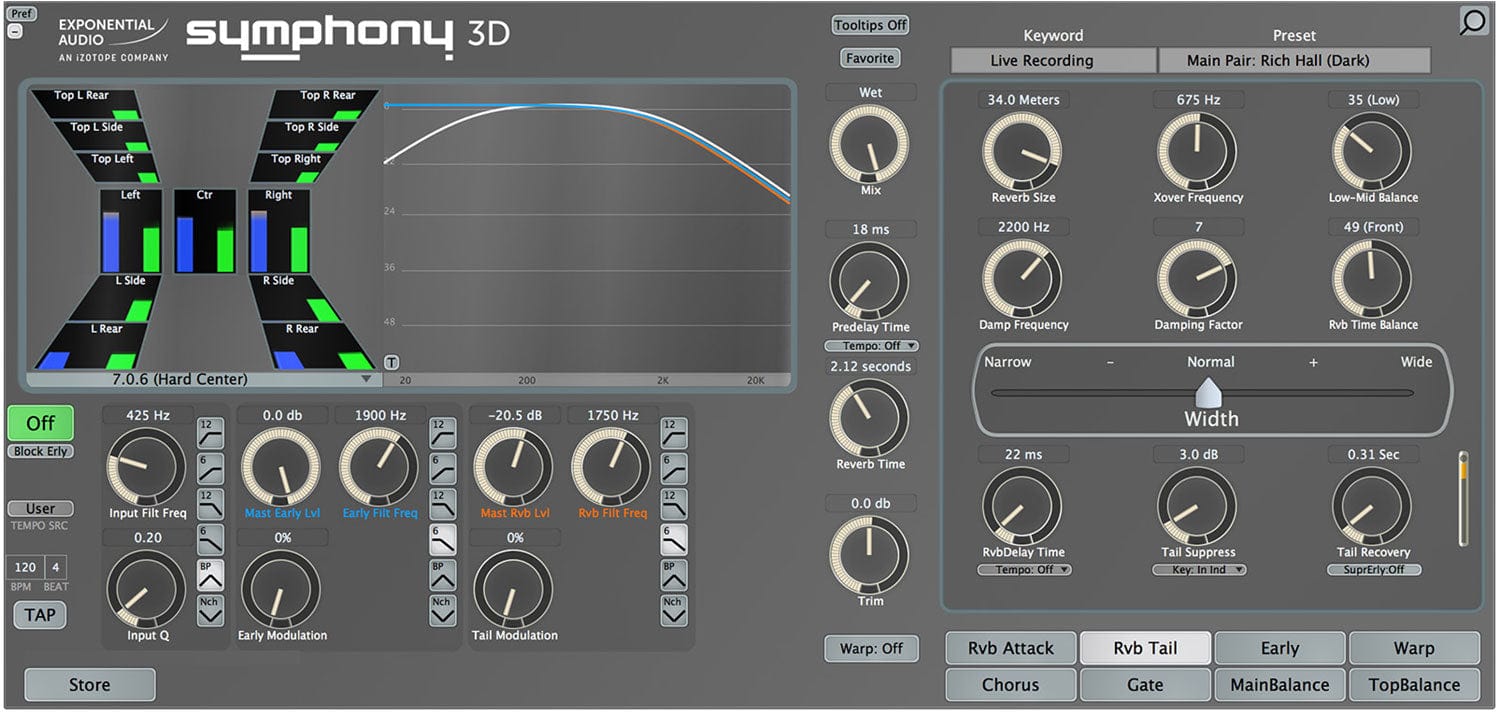Click the T button on the EQ graph
The height and width of the screenshot is (715, 1500).
[392, 362]
